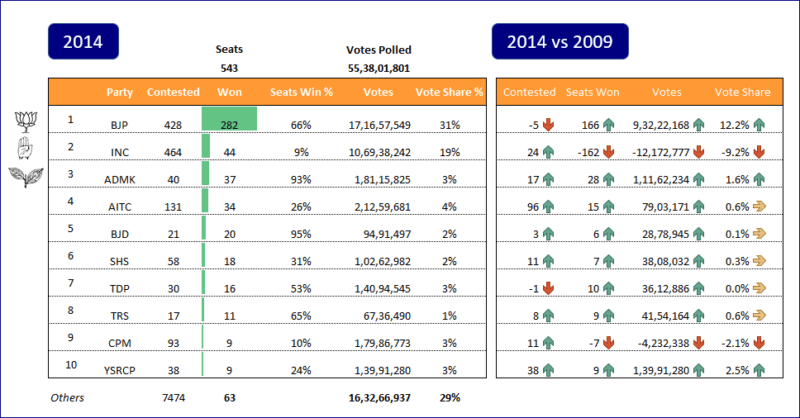Click the green up arrow beside seats won 166

pyautogui.click(x=609, y=125)
